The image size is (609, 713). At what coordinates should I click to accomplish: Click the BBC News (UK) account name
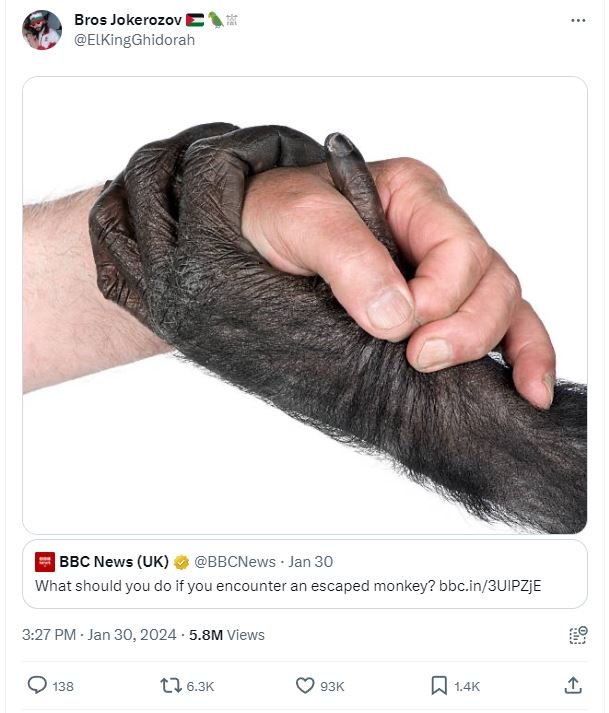tap(114, 562)
